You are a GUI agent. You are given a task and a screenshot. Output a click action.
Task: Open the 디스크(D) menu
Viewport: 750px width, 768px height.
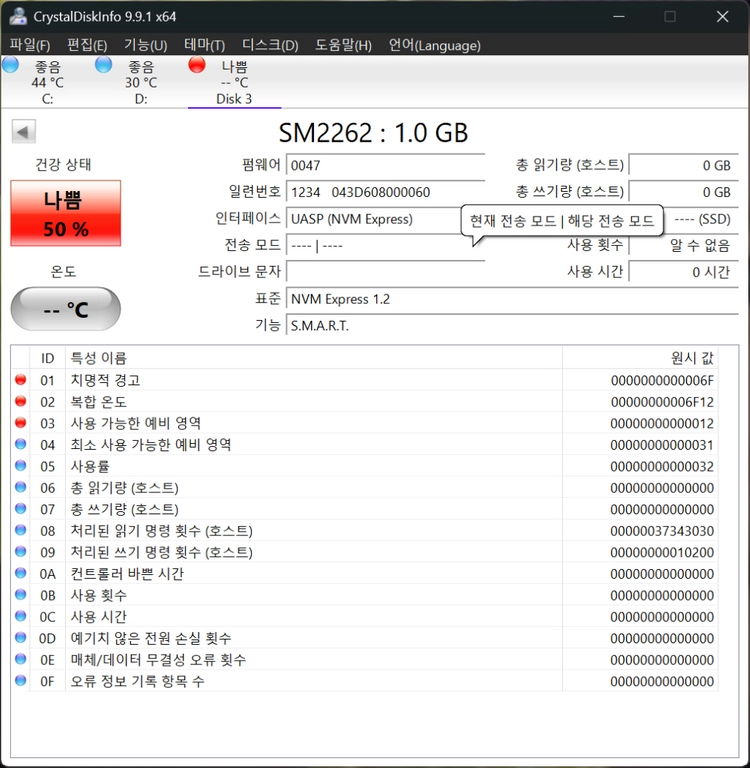click(270, 45)
